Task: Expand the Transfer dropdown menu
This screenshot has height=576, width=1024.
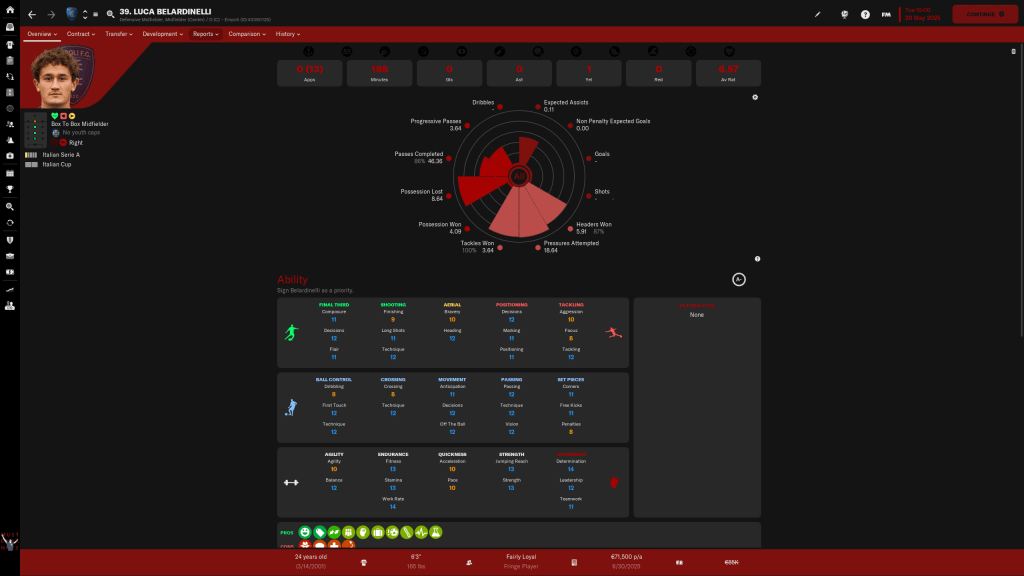Action: (119, 34)
